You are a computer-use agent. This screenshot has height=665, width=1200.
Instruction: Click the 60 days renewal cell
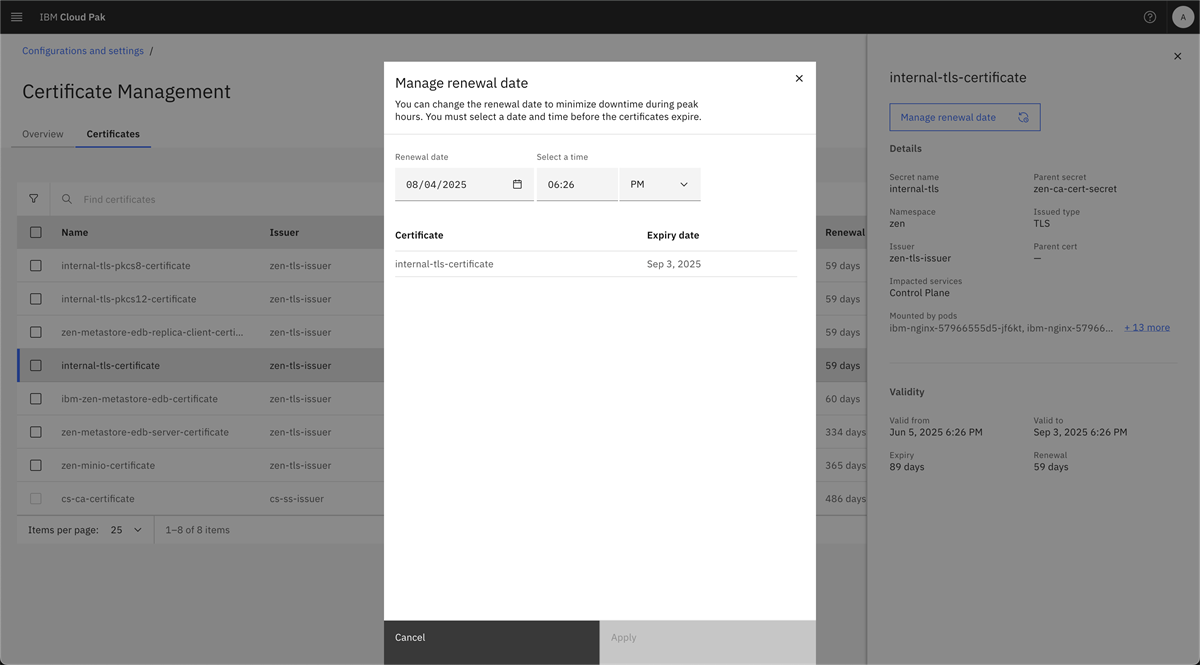[x=843, y=399]
